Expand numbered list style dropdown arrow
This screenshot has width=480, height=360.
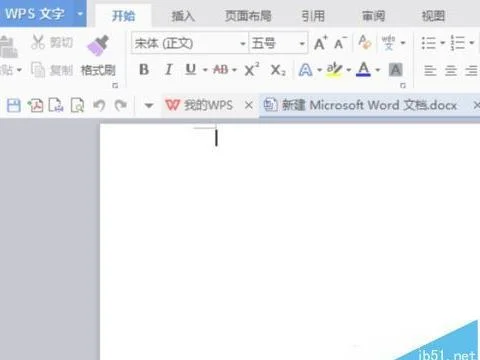tap(472, 43)
